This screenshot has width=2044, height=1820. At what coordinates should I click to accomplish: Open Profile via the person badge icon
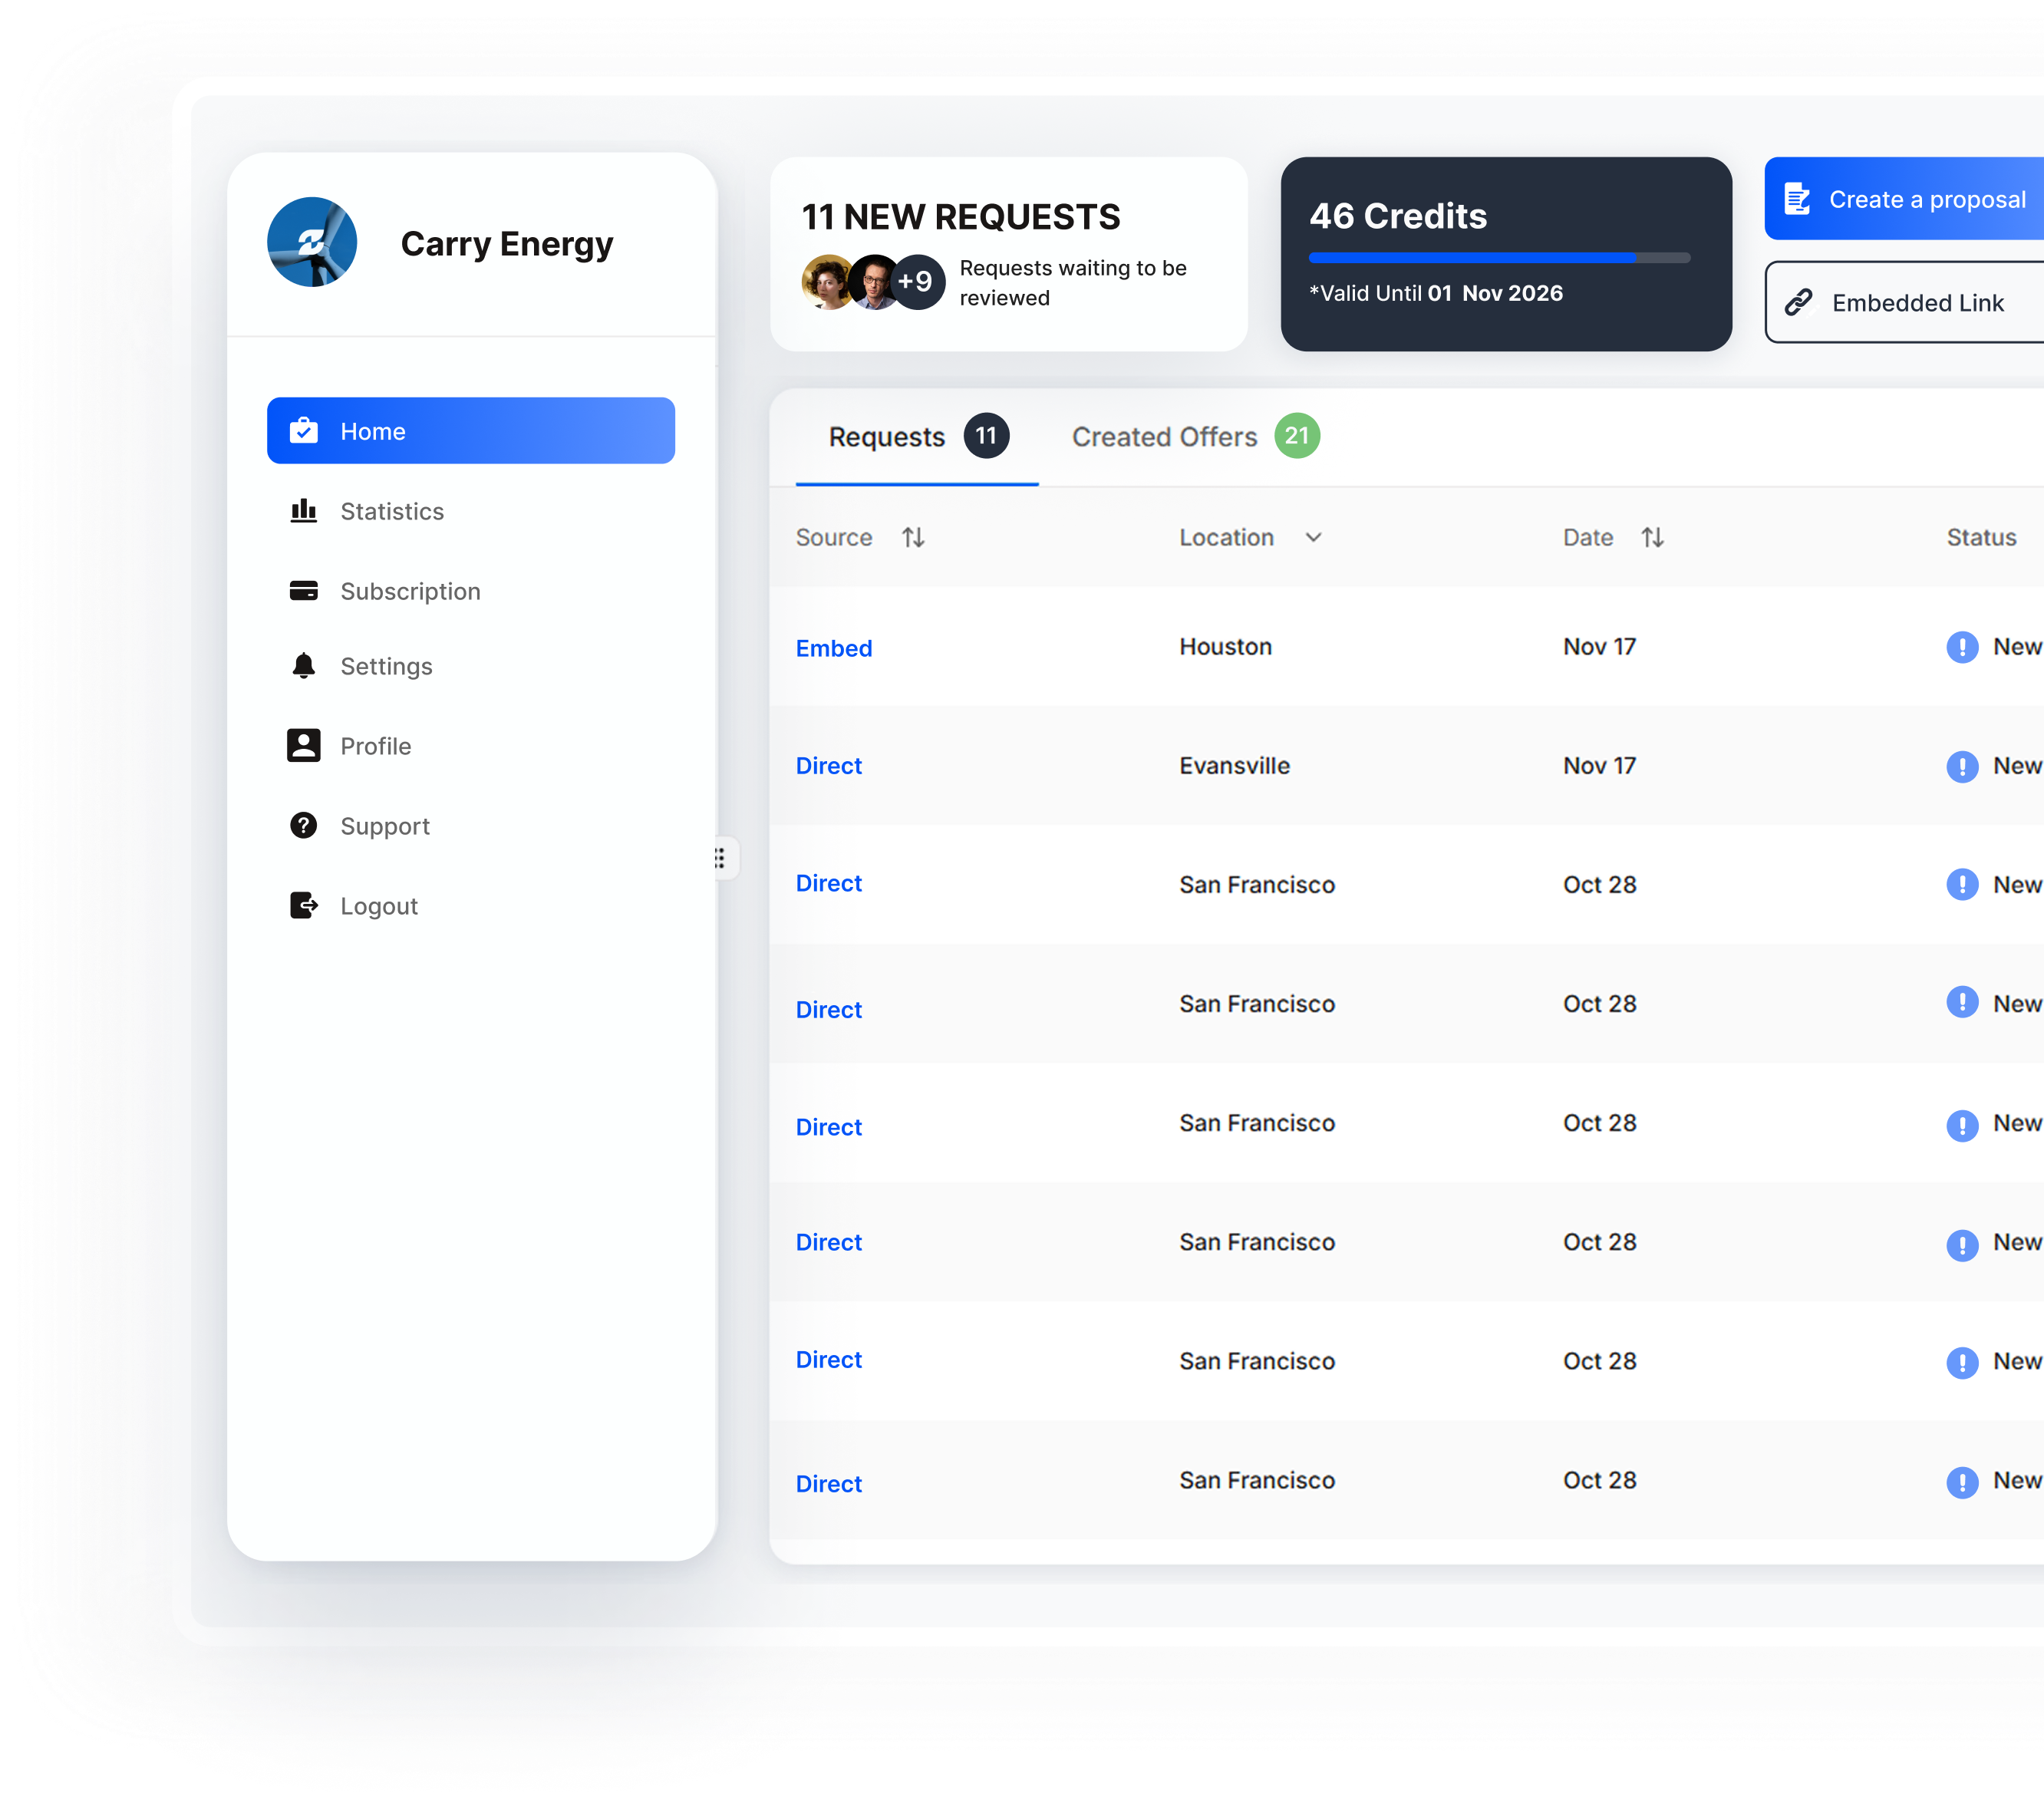click(304, 746)
